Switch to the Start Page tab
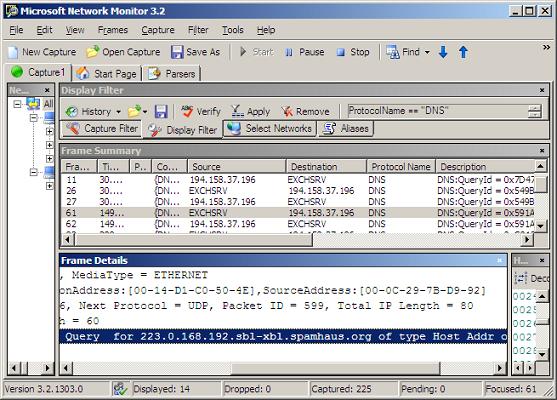Image resolution: width=557 pixels, height=400 pixels. coord(107,74)
